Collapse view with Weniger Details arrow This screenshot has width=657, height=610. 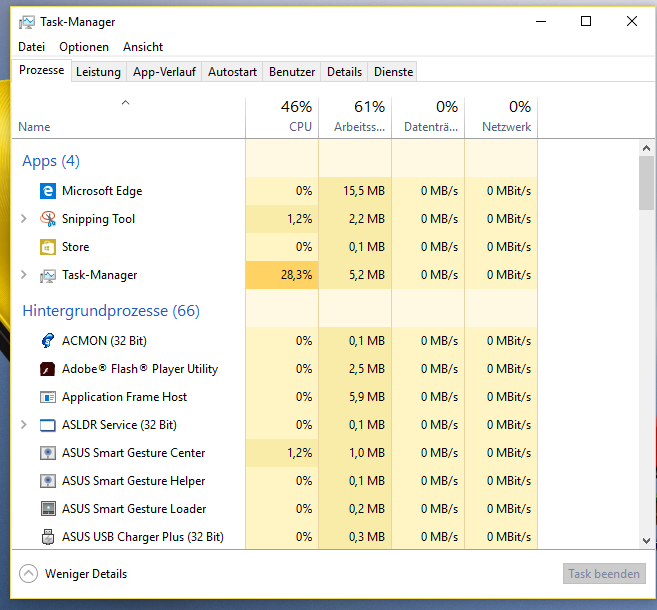[28, 574]
